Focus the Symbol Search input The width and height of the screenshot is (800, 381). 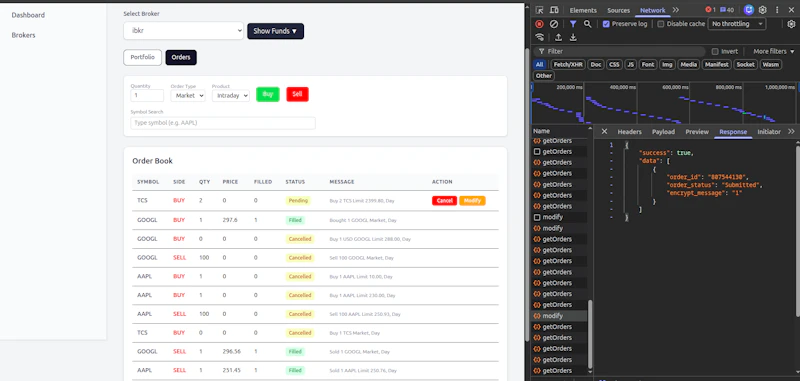pyautogui.click(x=223, y=123)
